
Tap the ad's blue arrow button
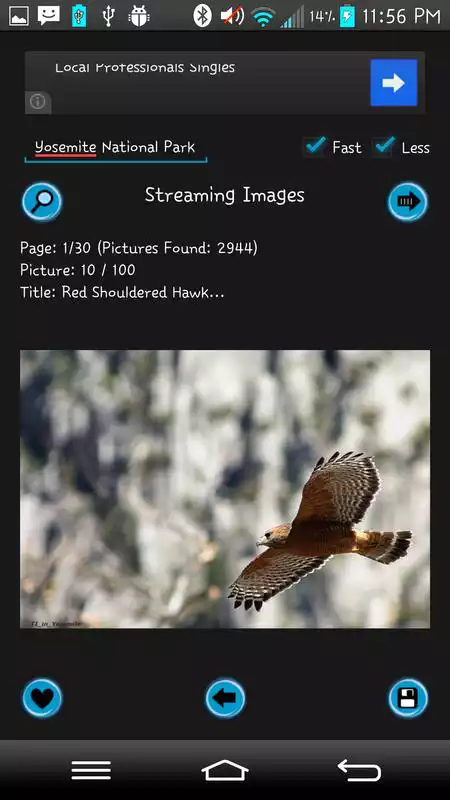[x=394, y=83]
